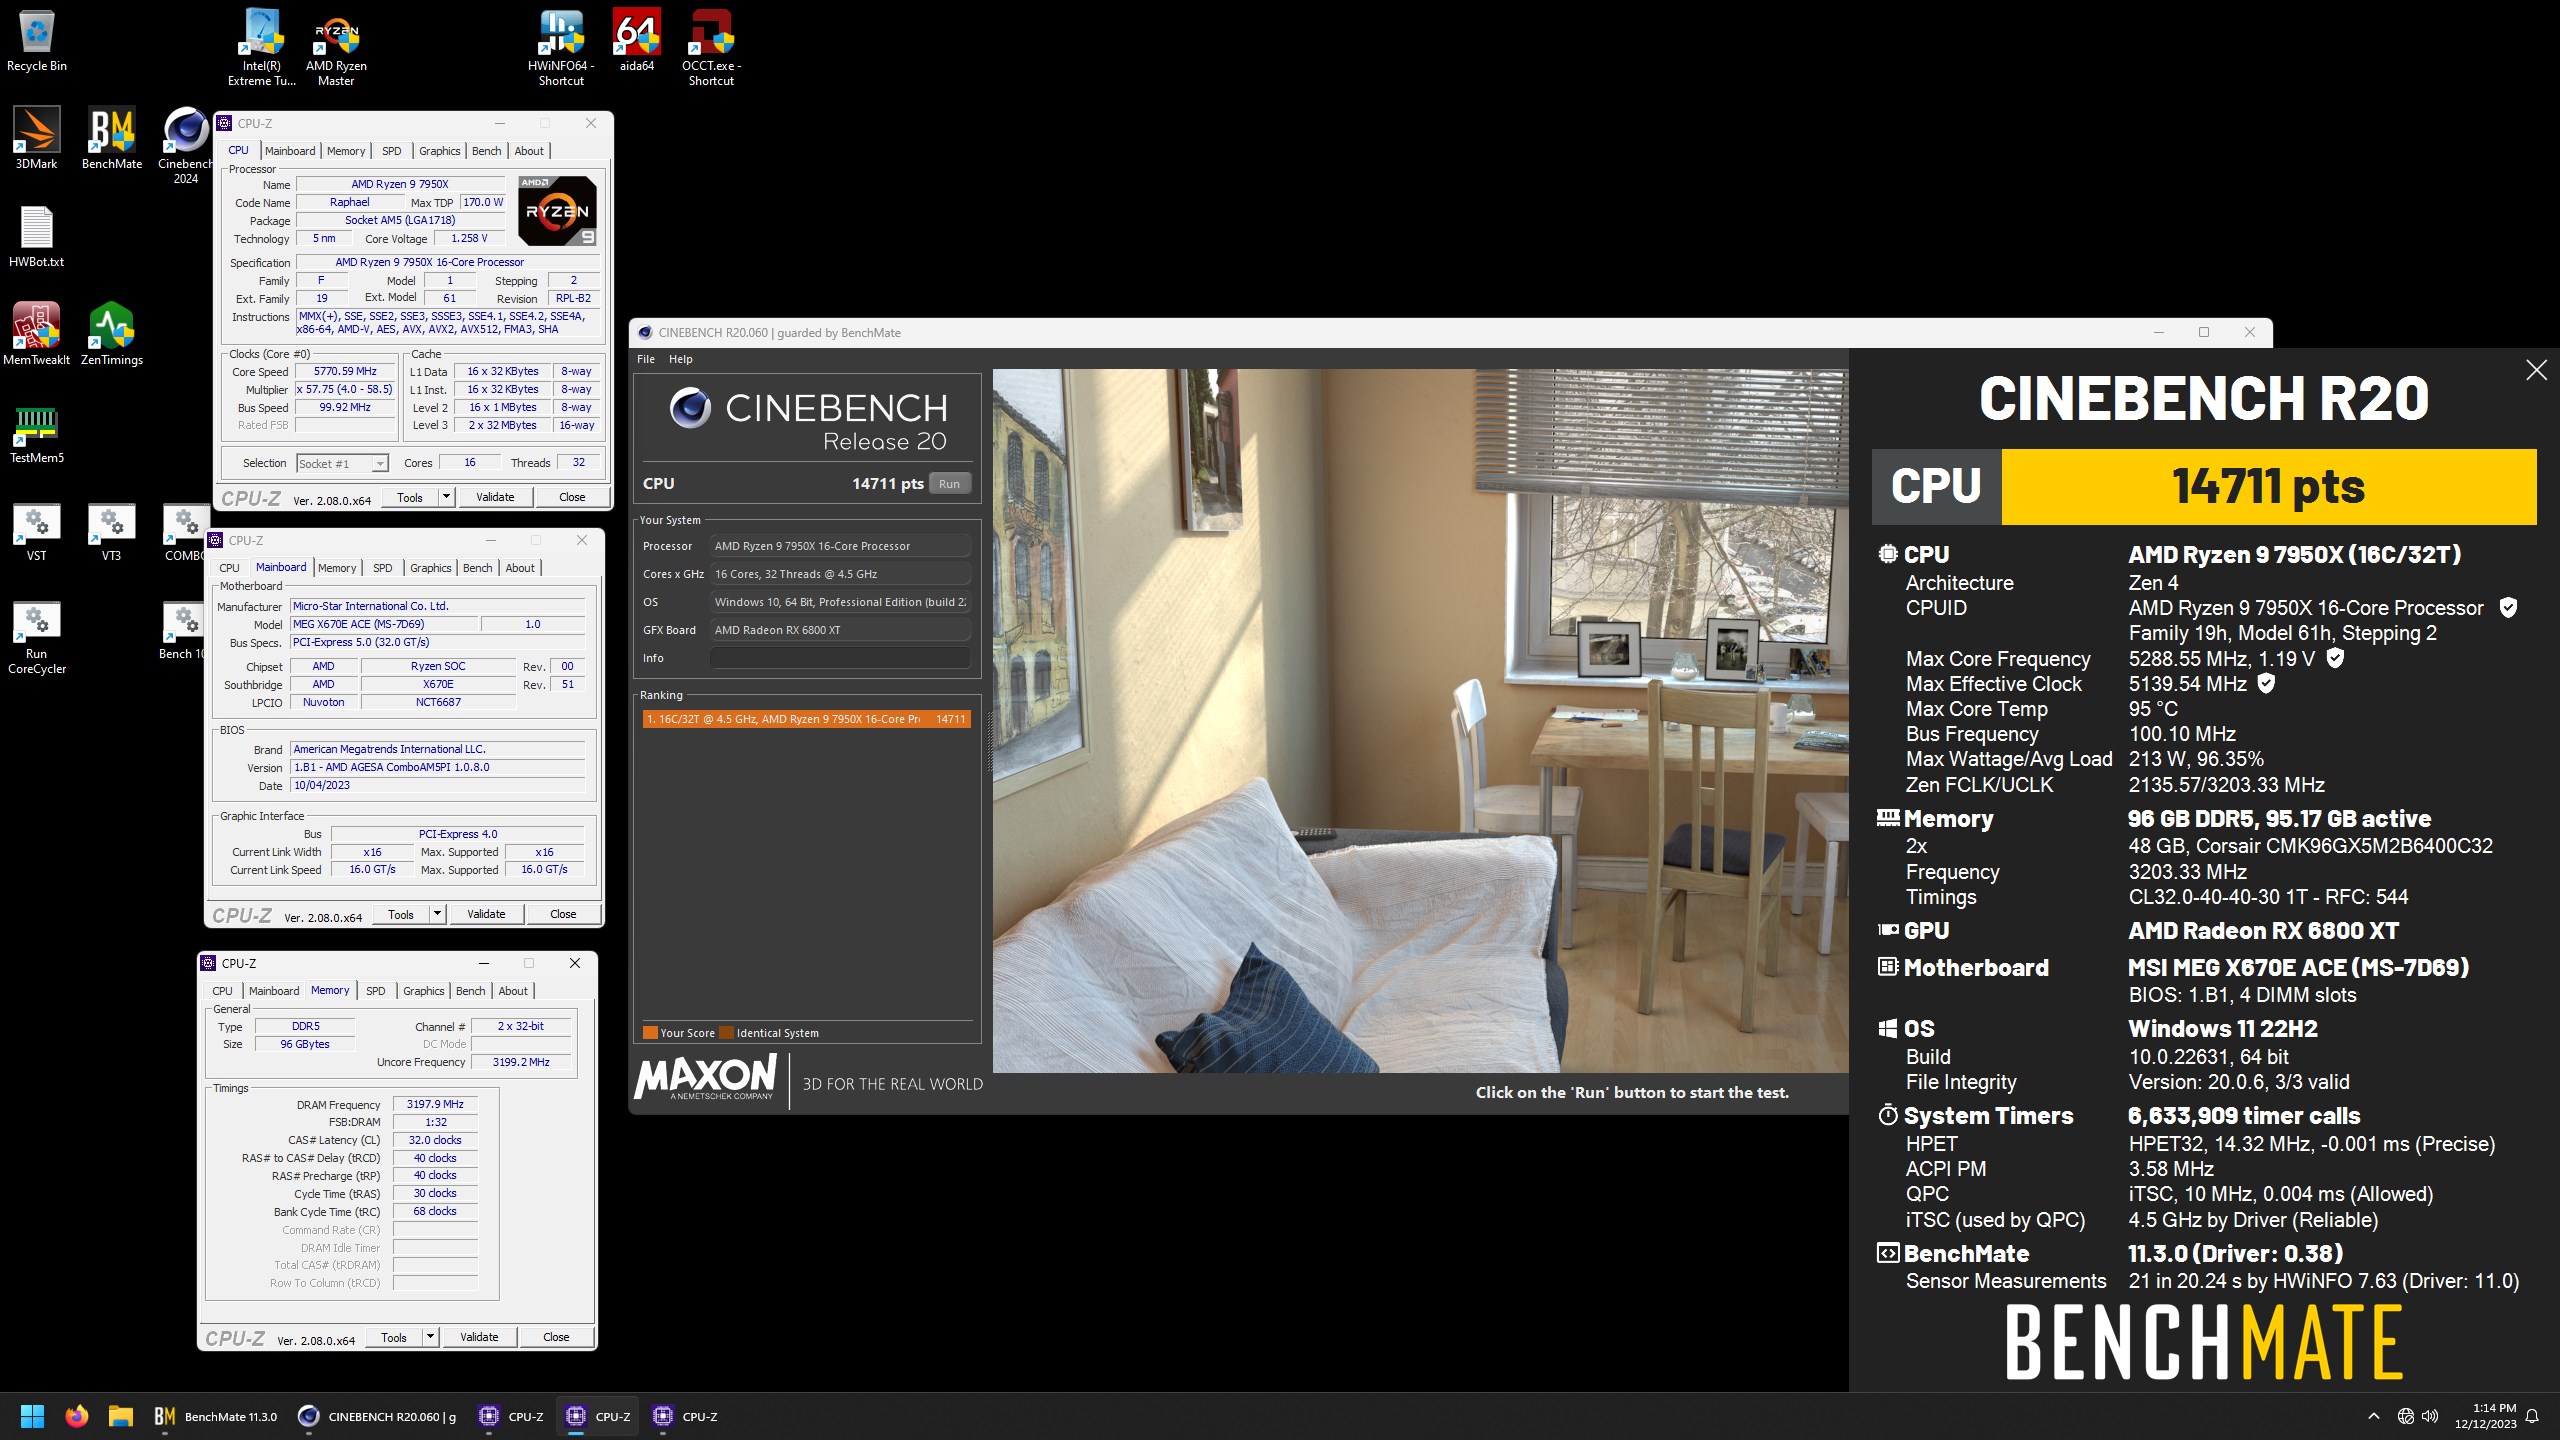
Task: Open BenchMate desktop icon
Action: [112, 139]
